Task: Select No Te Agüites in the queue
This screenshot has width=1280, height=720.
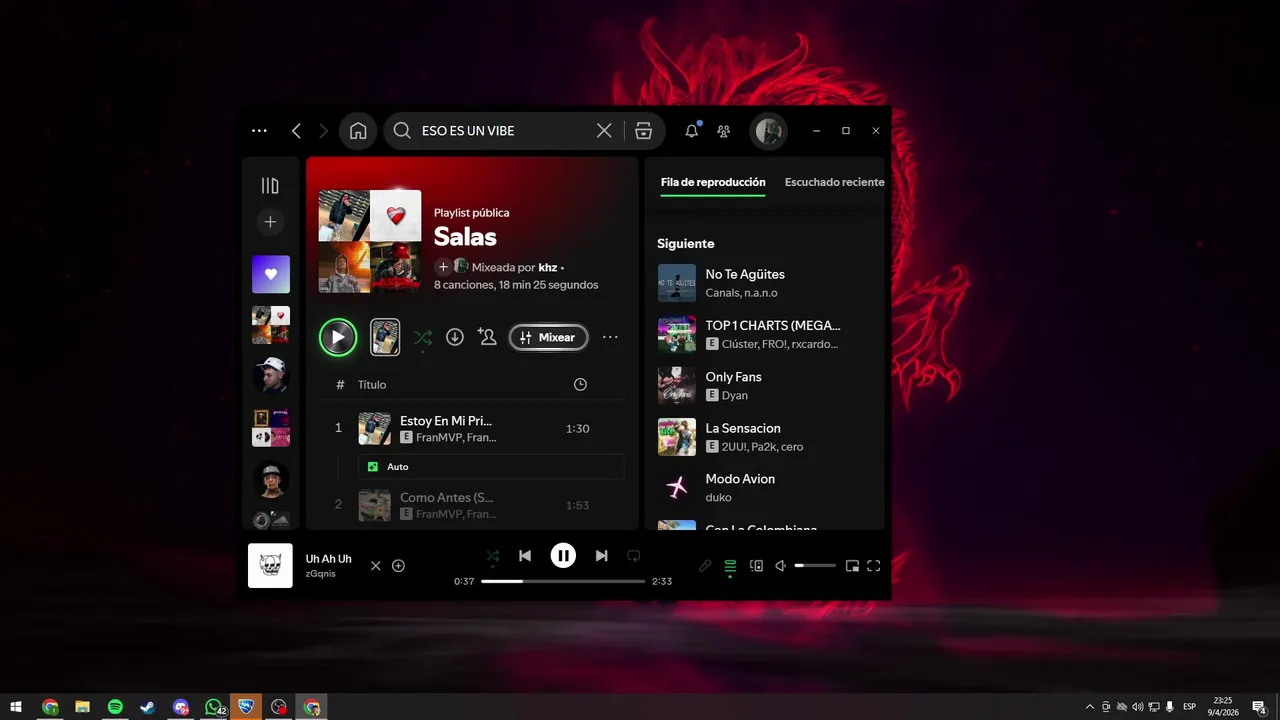Action: (x=766, y=283)
